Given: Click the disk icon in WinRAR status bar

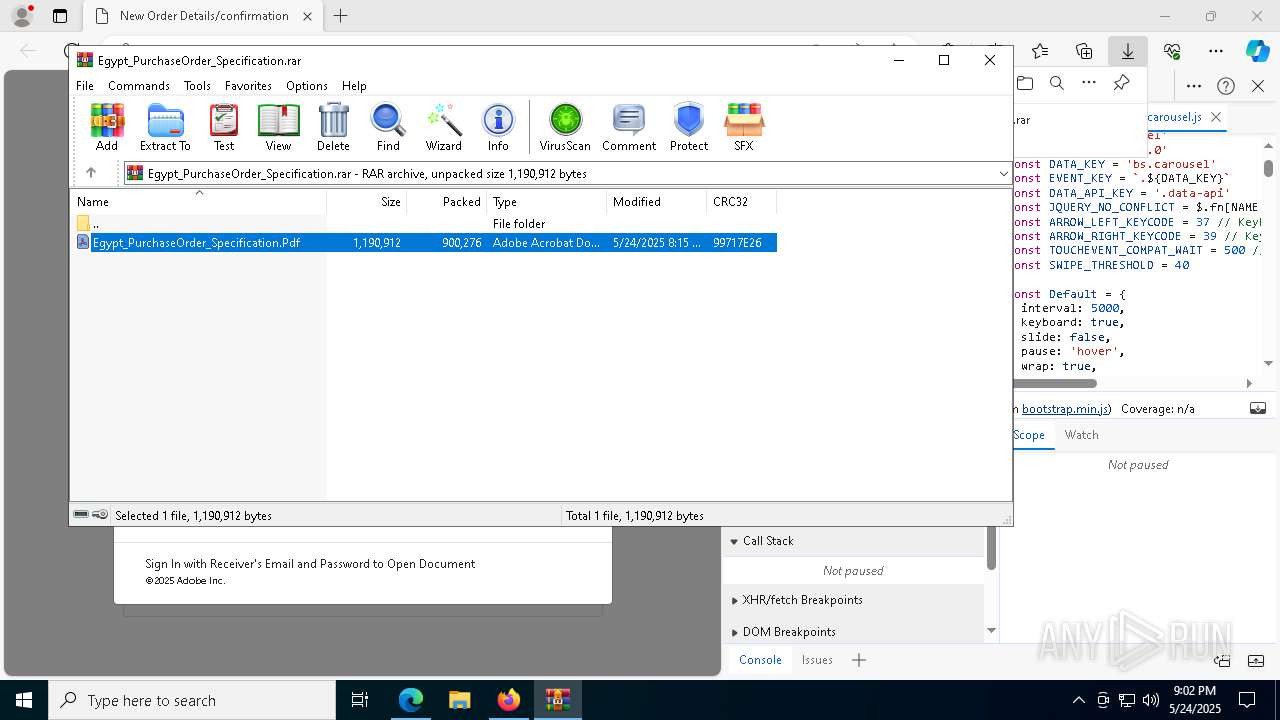Looking at the screenshot, I should tap(81, 515).
